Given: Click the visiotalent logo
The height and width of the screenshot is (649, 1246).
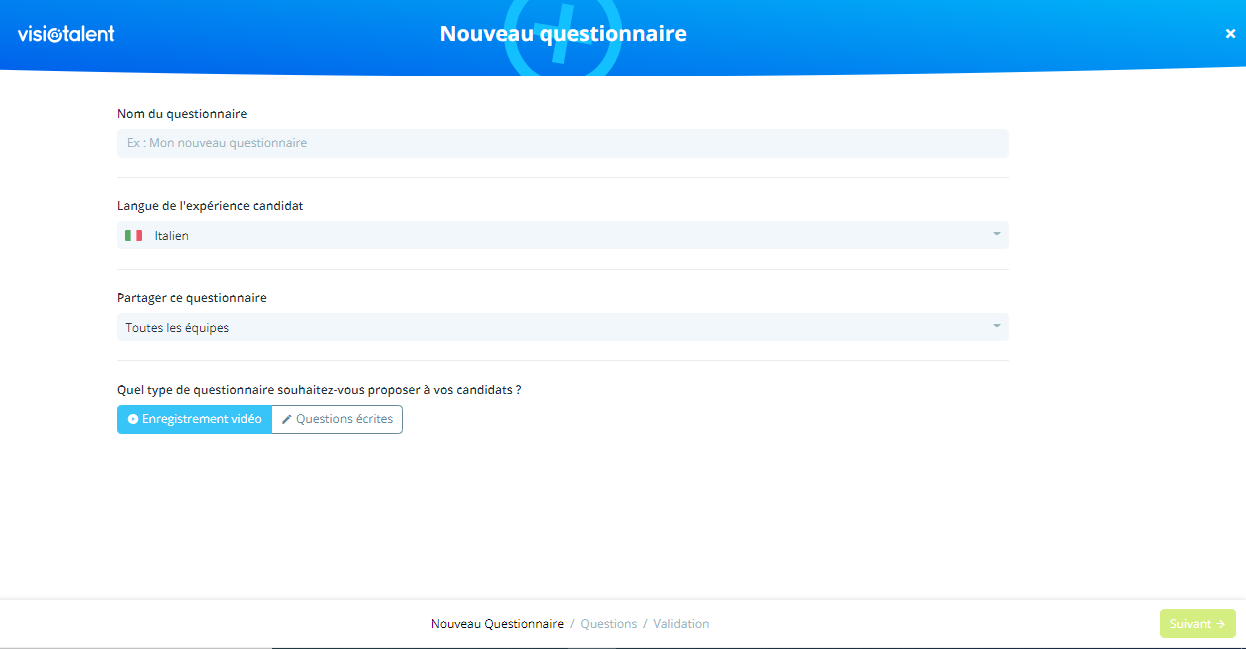Looking at the screenshot, I should pyautogui.click(x=66, y=34).
